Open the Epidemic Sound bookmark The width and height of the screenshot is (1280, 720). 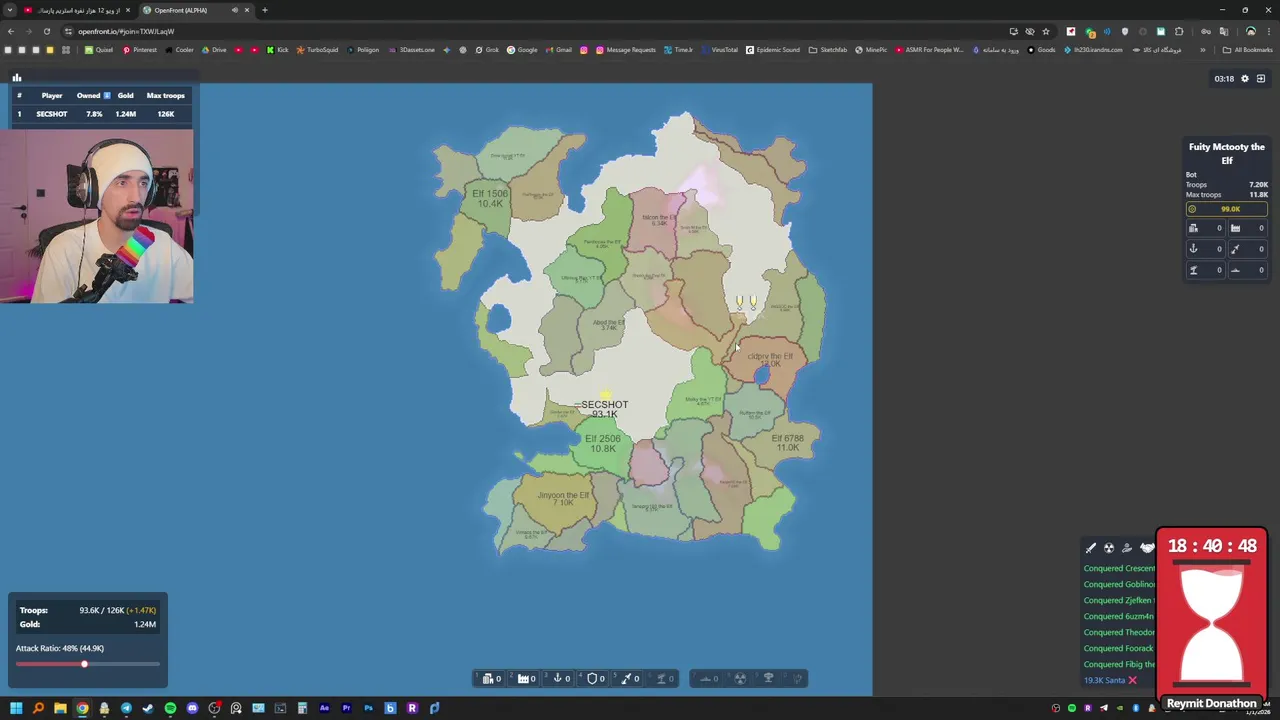pos(772,50)
